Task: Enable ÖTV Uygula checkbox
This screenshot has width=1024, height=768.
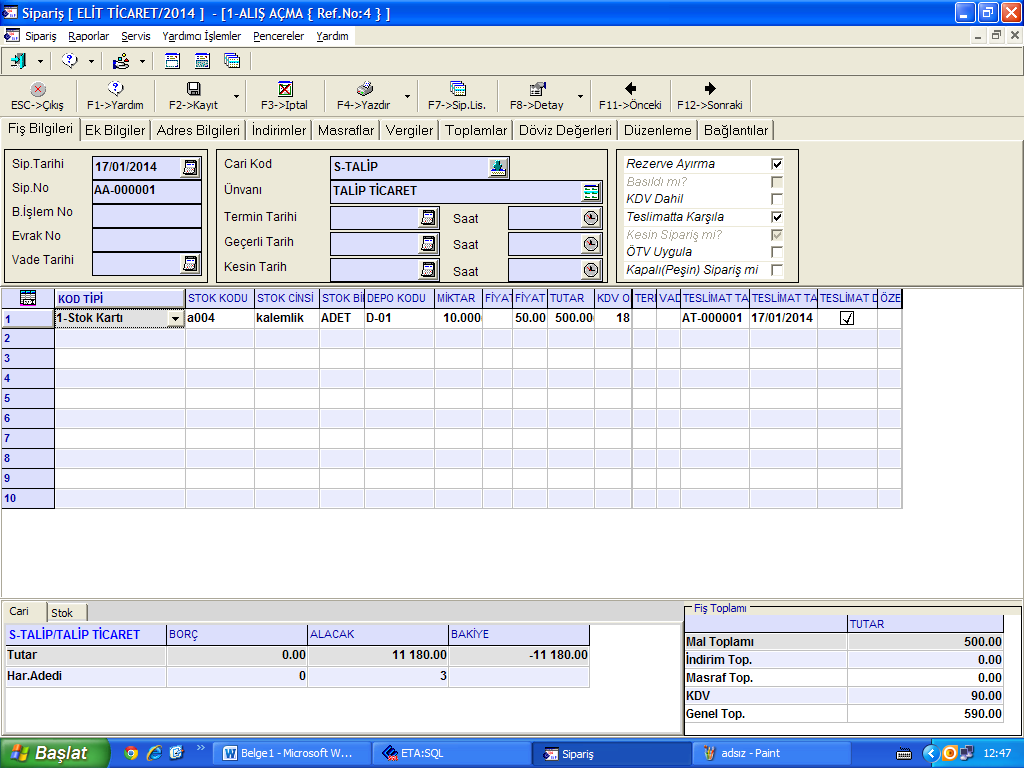Action: coord(776,251)
